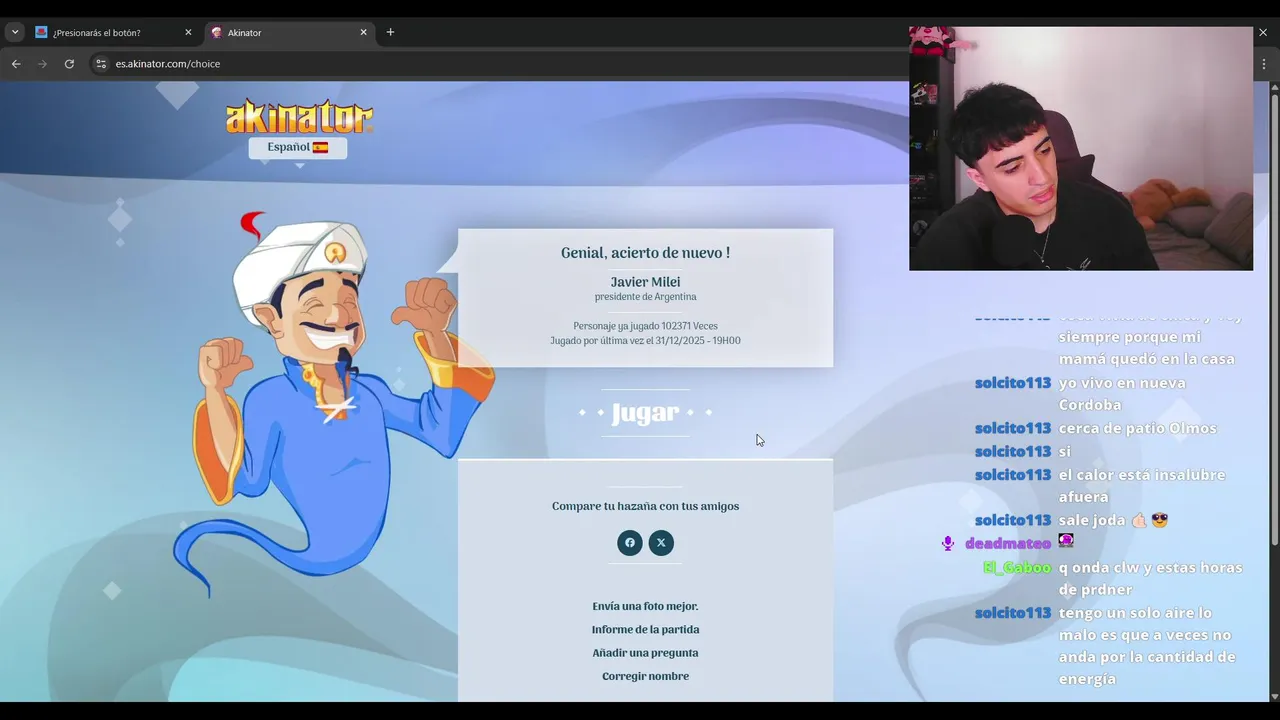Click the chat message cerca de patio Olmos
Viewport: 1280px width, 720px height.
[1138, 428]
